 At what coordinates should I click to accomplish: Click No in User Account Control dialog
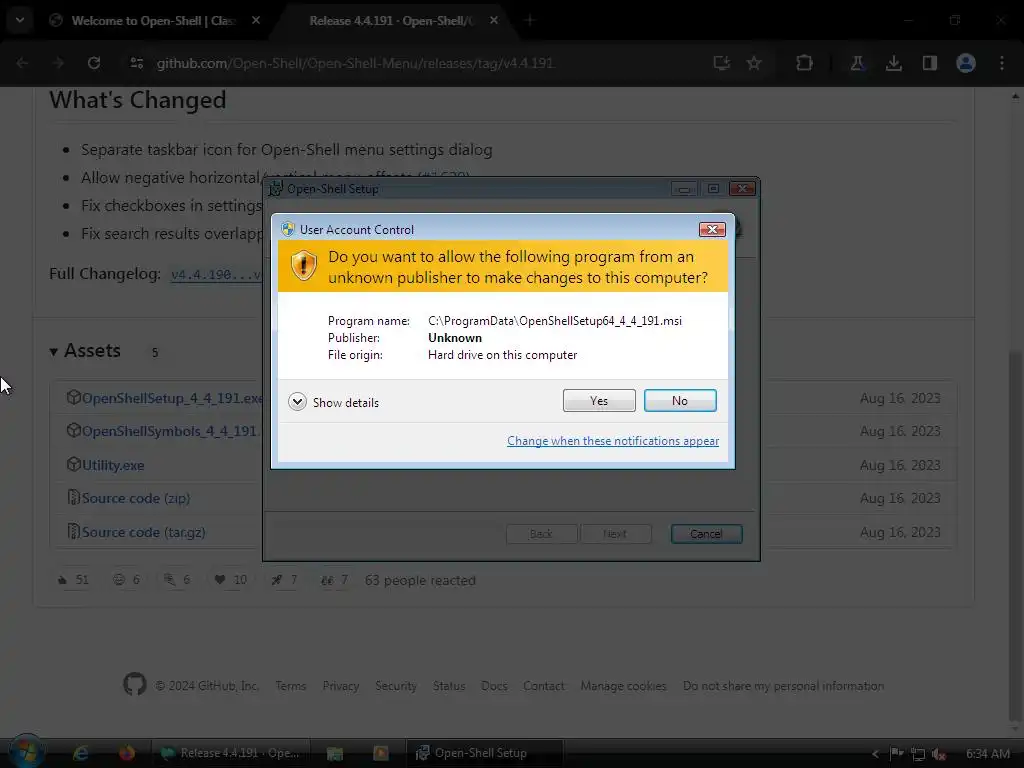point(680,400)
